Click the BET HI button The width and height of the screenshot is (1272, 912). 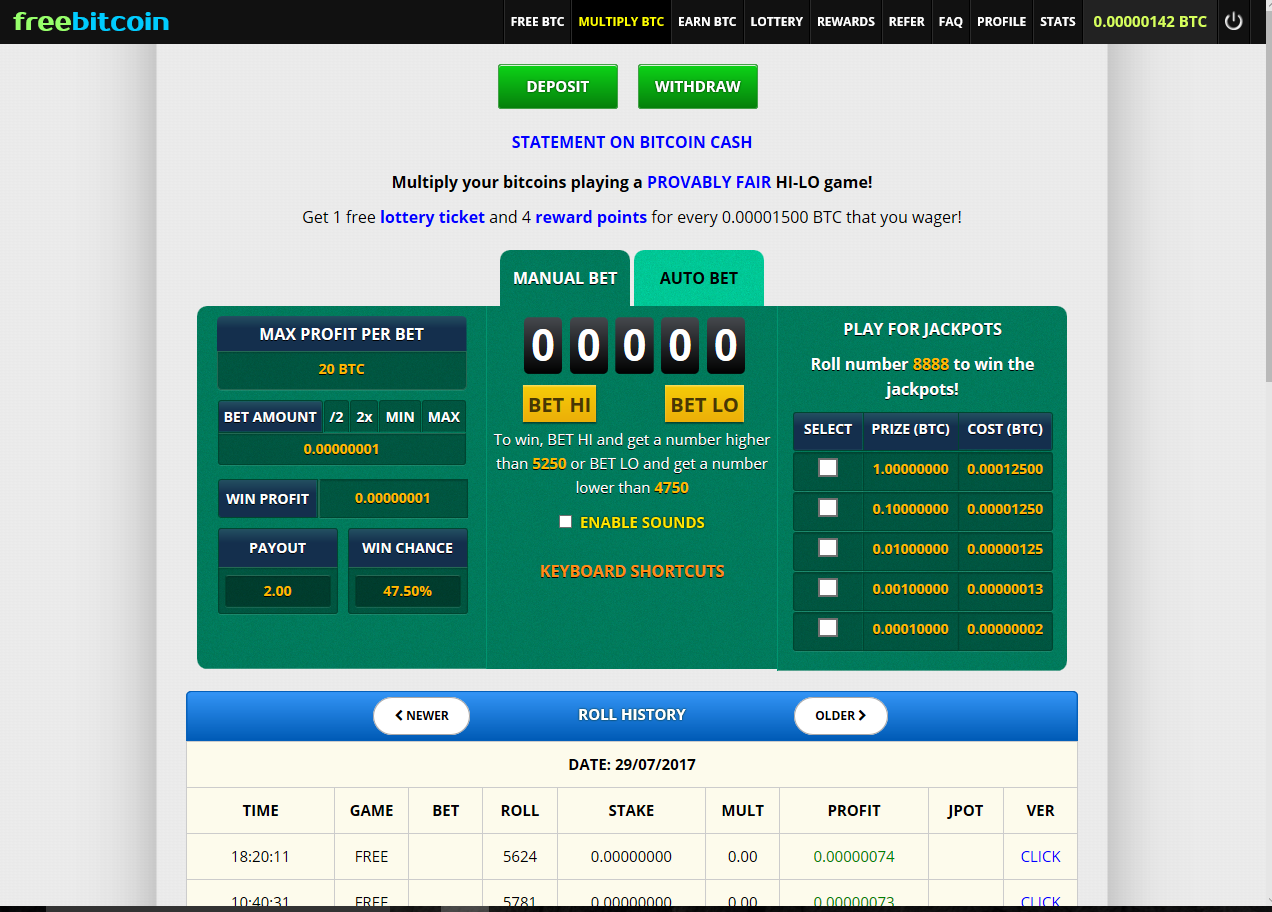click(560, 404)
